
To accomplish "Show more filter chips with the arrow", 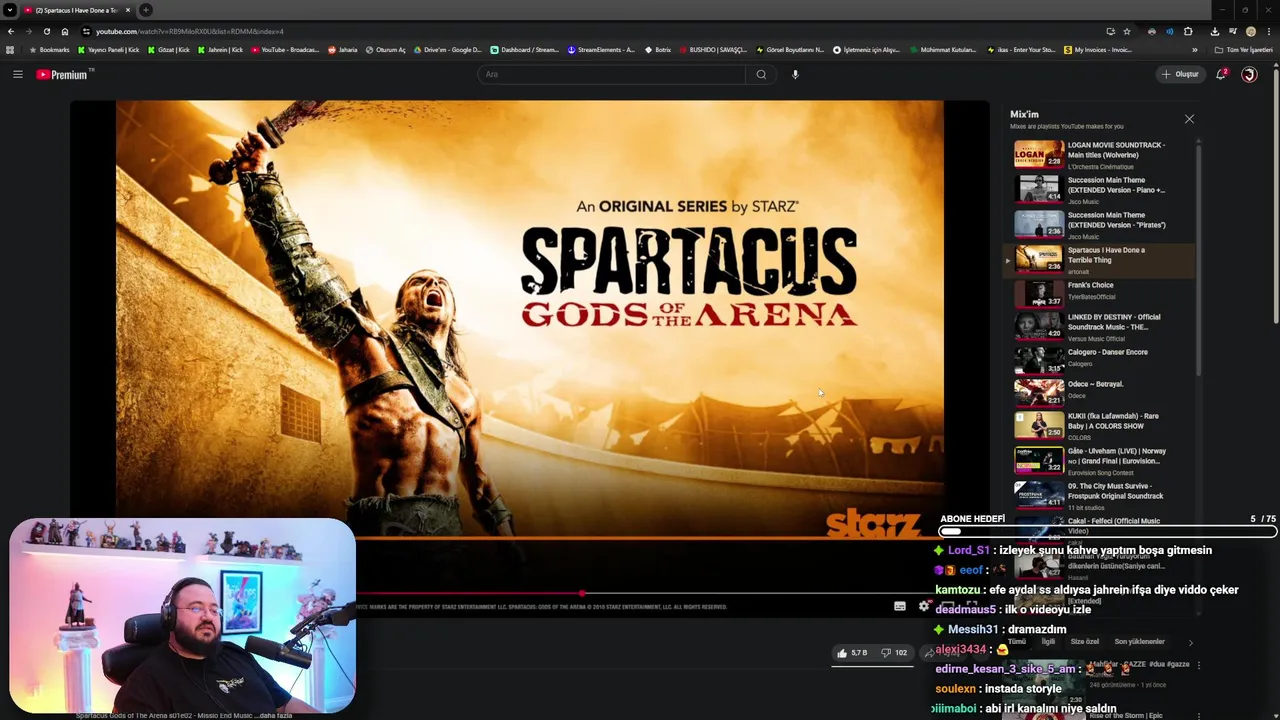I will [x=1190, y=642].
